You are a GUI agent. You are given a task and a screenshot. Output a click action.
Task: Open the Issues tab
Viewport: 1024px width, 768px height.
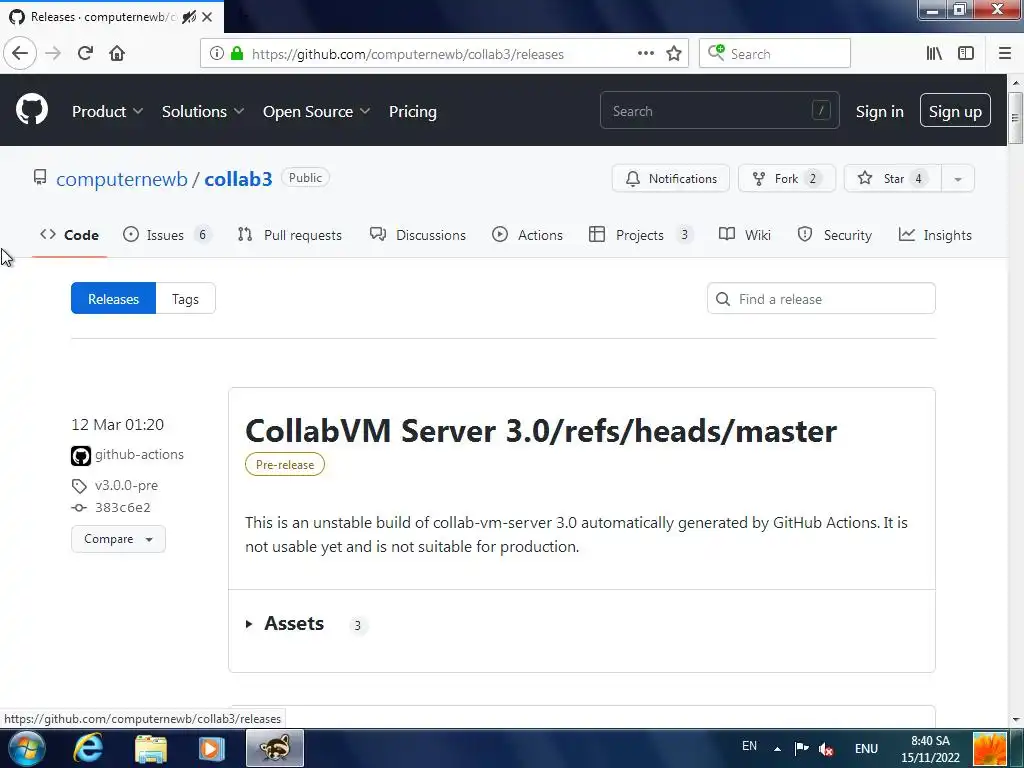point(168,235)
